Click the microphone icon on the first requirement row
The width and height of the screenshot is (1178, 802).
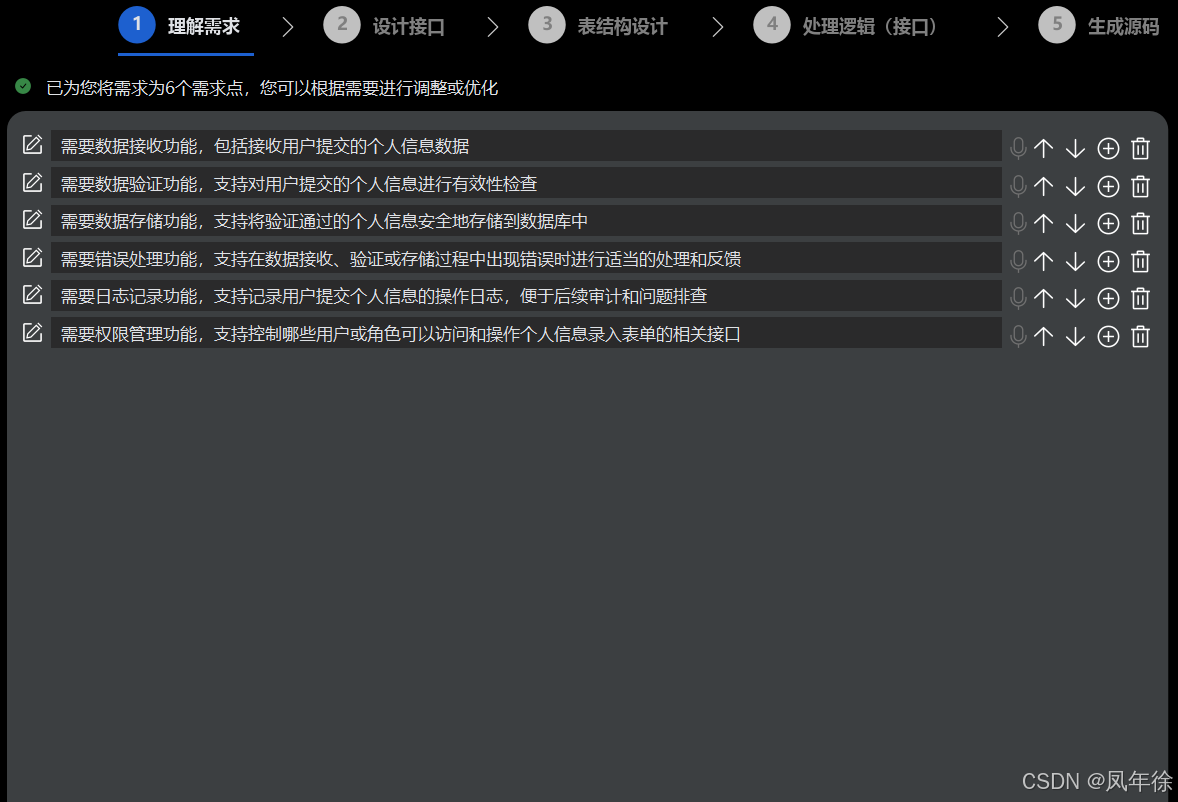point(1018,148)
